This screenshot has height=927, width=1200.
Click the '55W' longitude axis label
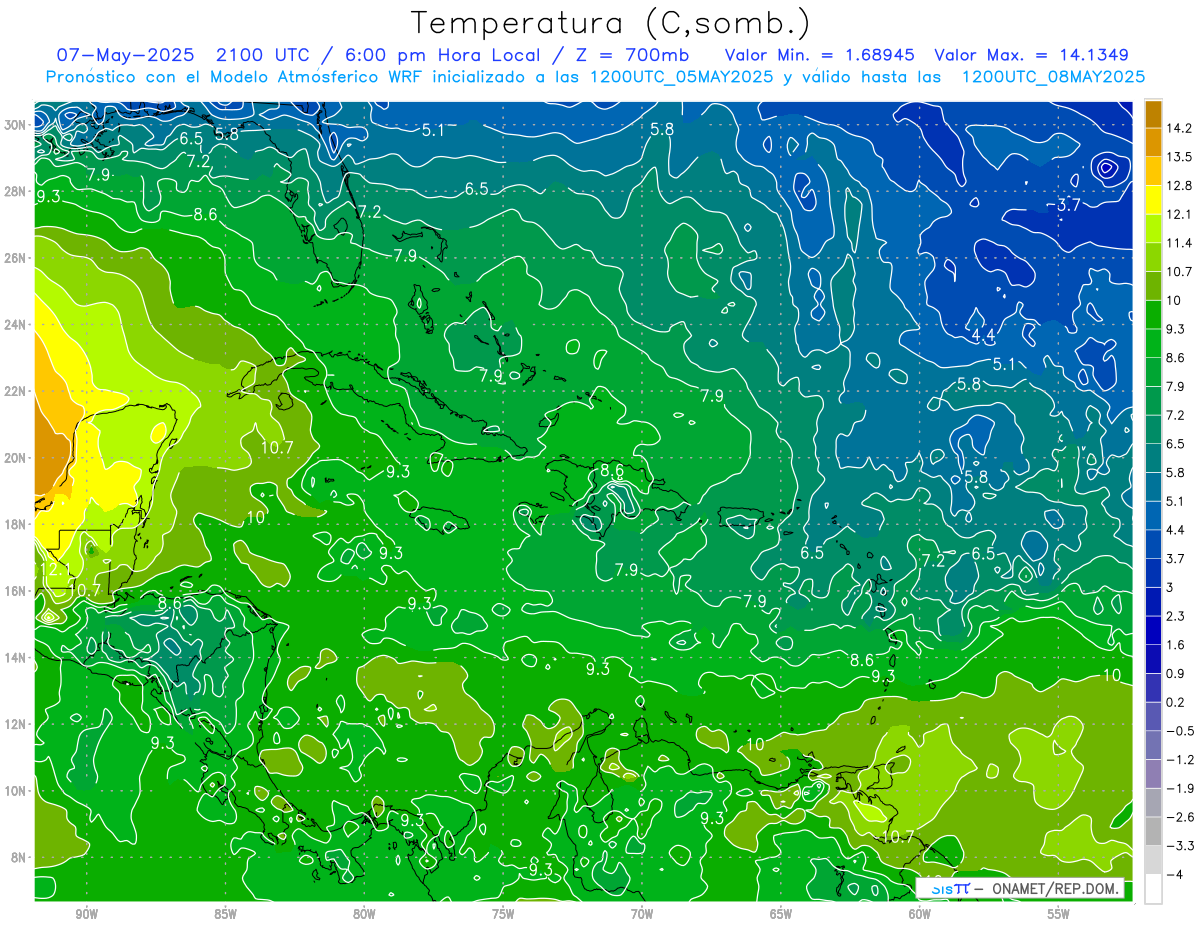pyautogui.click(x=1059, y=914)
